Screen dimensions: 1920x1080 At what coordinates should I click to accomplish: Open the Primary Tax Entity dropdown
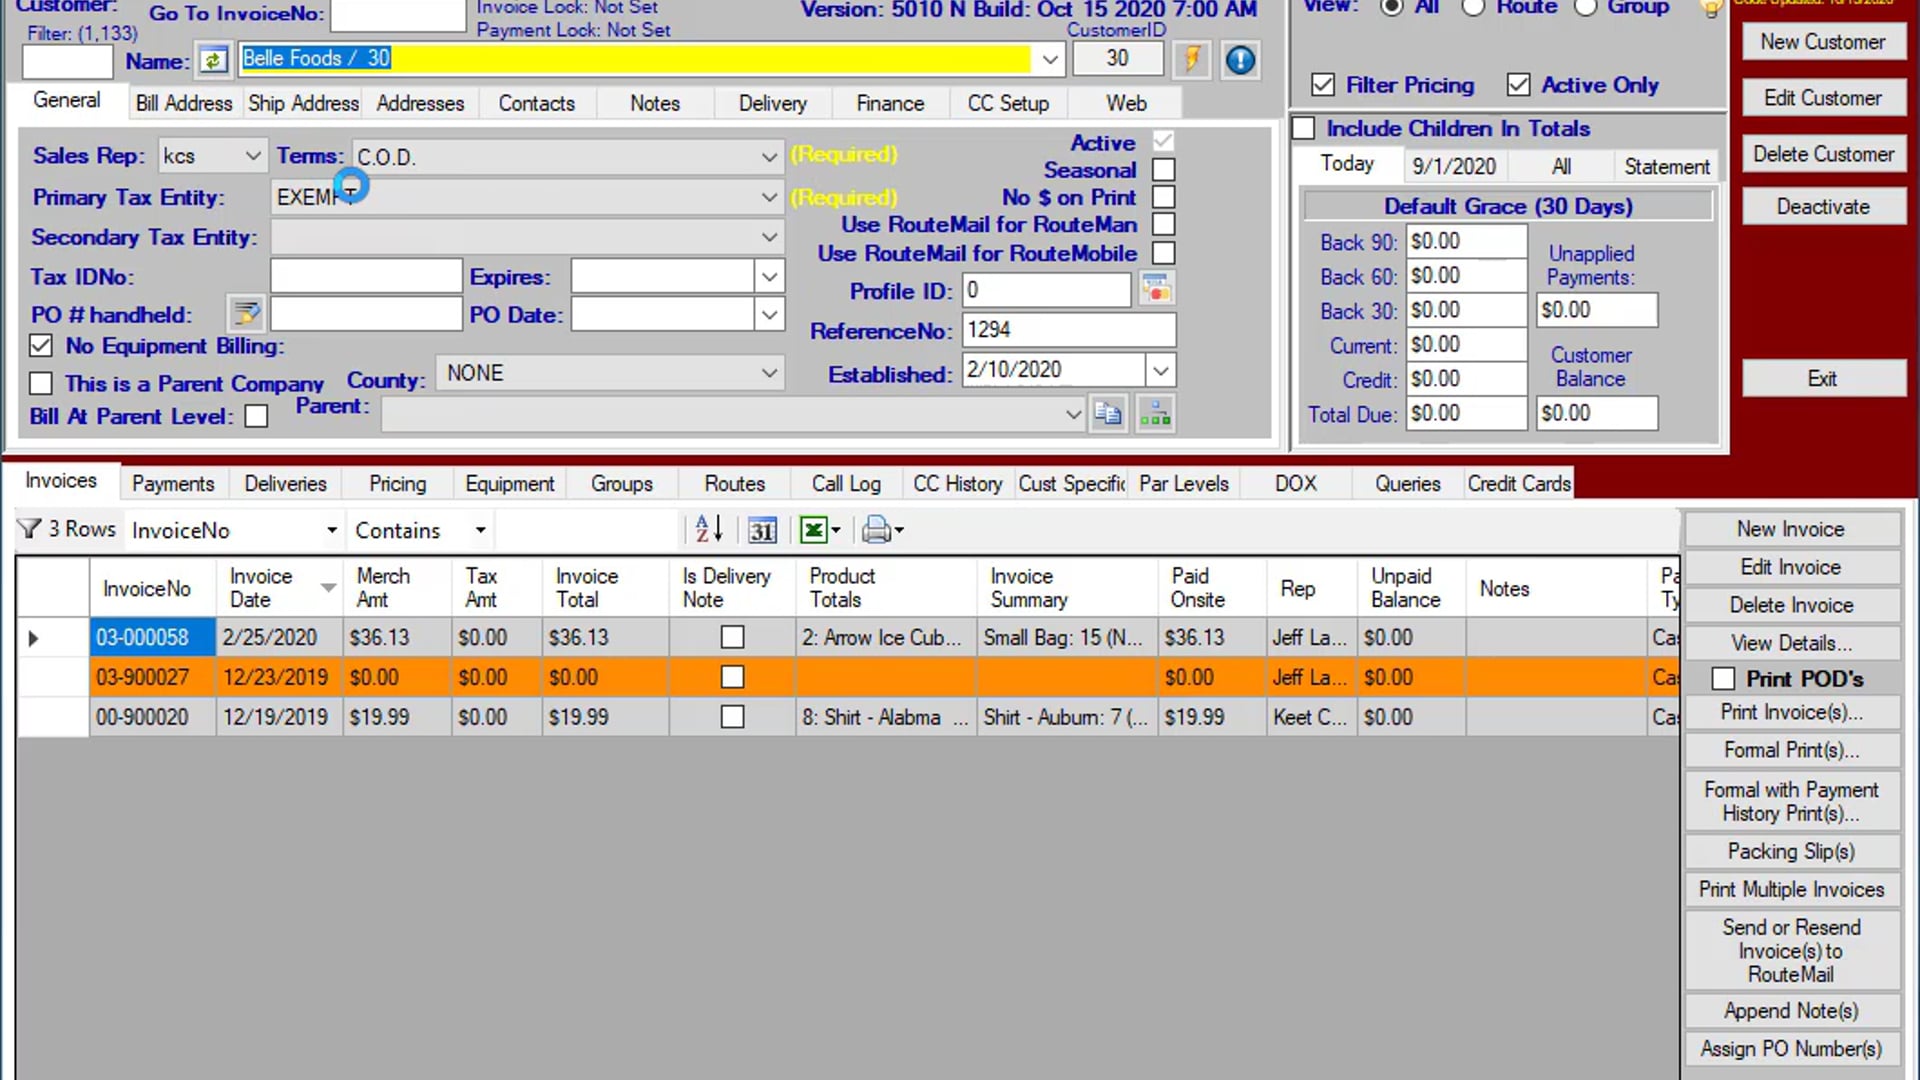point(769,197)
